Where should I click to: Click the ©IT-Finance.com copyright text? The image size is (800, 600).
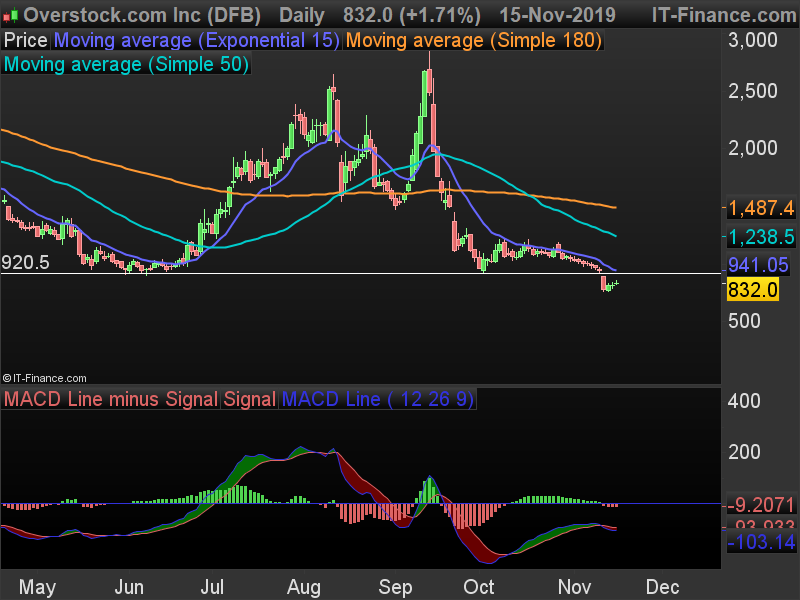pos(44,379)
